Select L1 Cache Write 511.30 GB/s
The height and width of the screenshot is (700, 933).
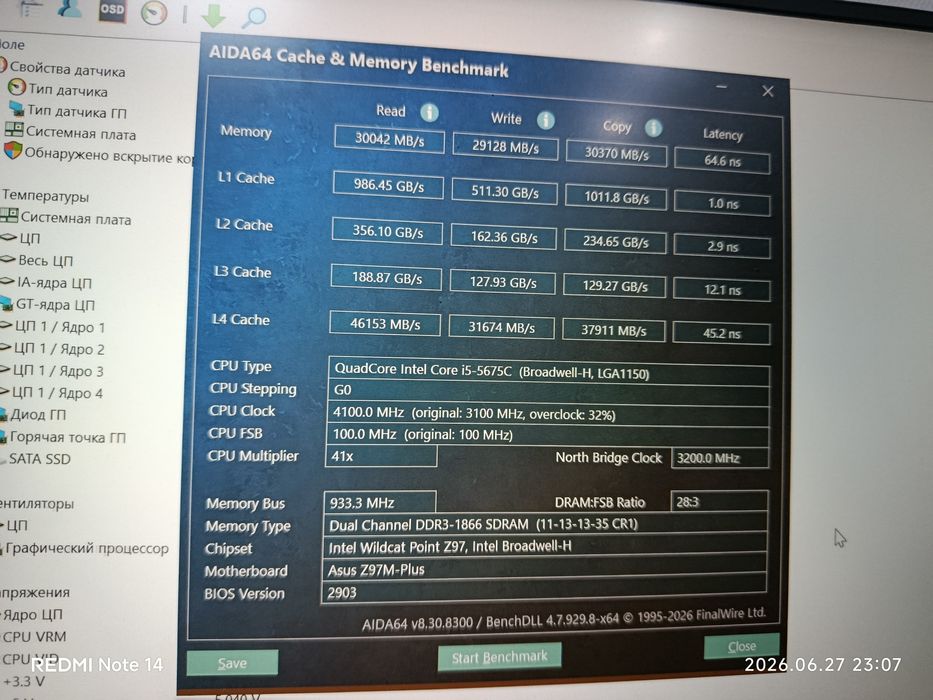pyautogui.click(x=505, y=192)
